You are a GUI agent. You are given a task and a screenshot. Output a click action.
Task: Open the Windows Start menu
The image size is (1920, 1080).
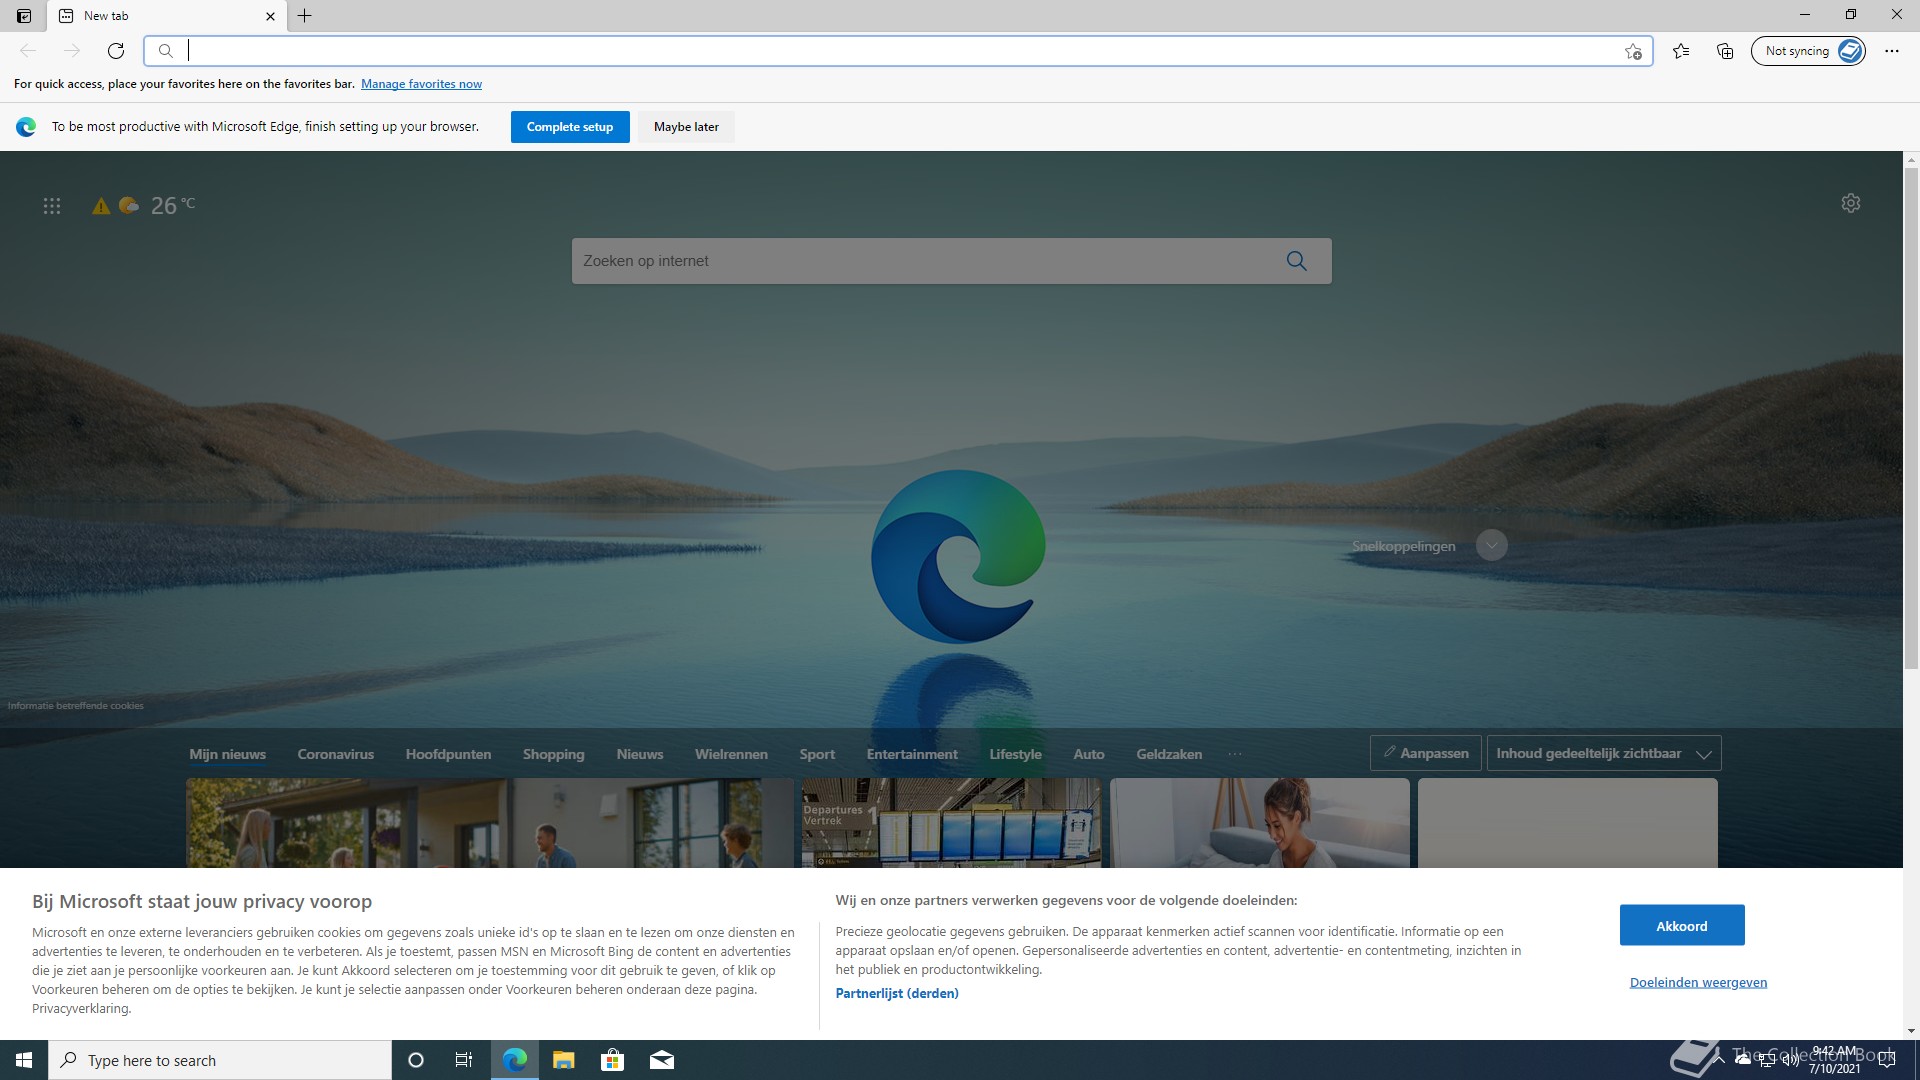(24, 1060)
